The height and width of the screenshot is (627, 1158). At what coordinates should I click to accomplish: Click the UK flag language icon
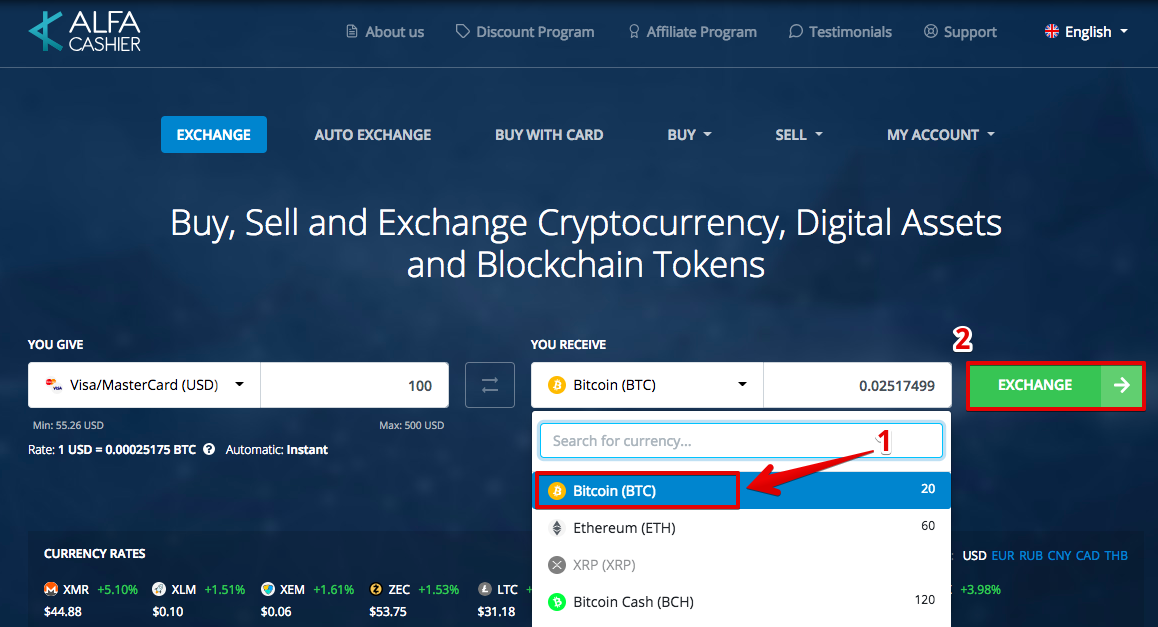[x=1052, y=31]
